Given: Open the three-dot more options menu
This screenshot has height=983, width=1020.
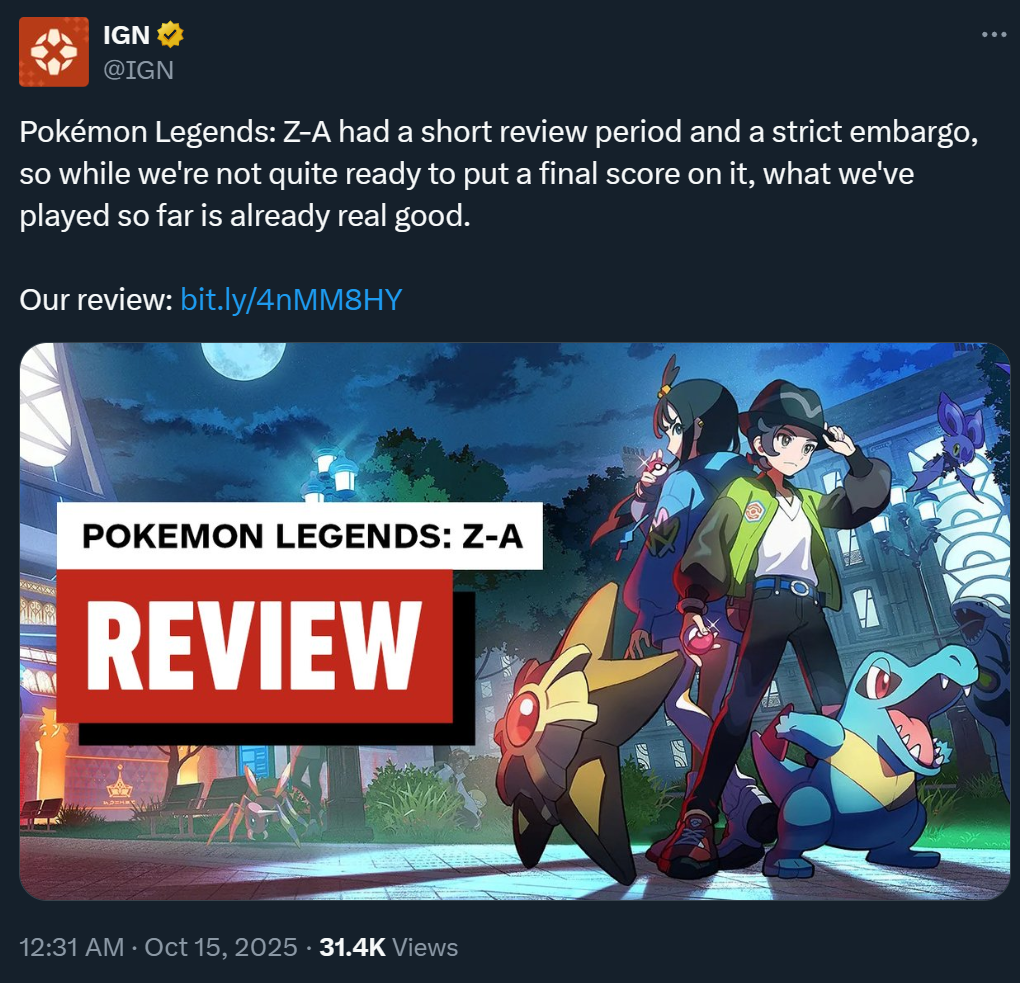Looking at the screenshot, I should (994, 34).
